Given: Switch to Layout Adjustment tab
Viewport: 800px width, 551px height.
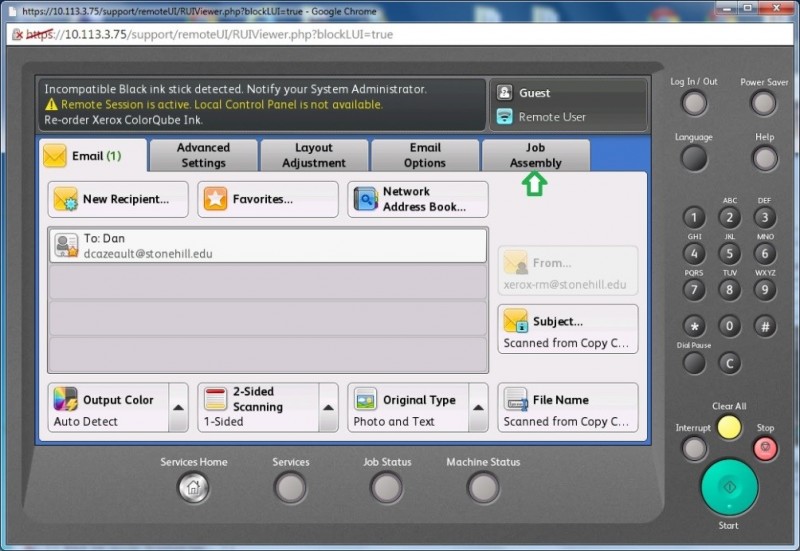Looking at the screenshot, I should tap(314, 155).
